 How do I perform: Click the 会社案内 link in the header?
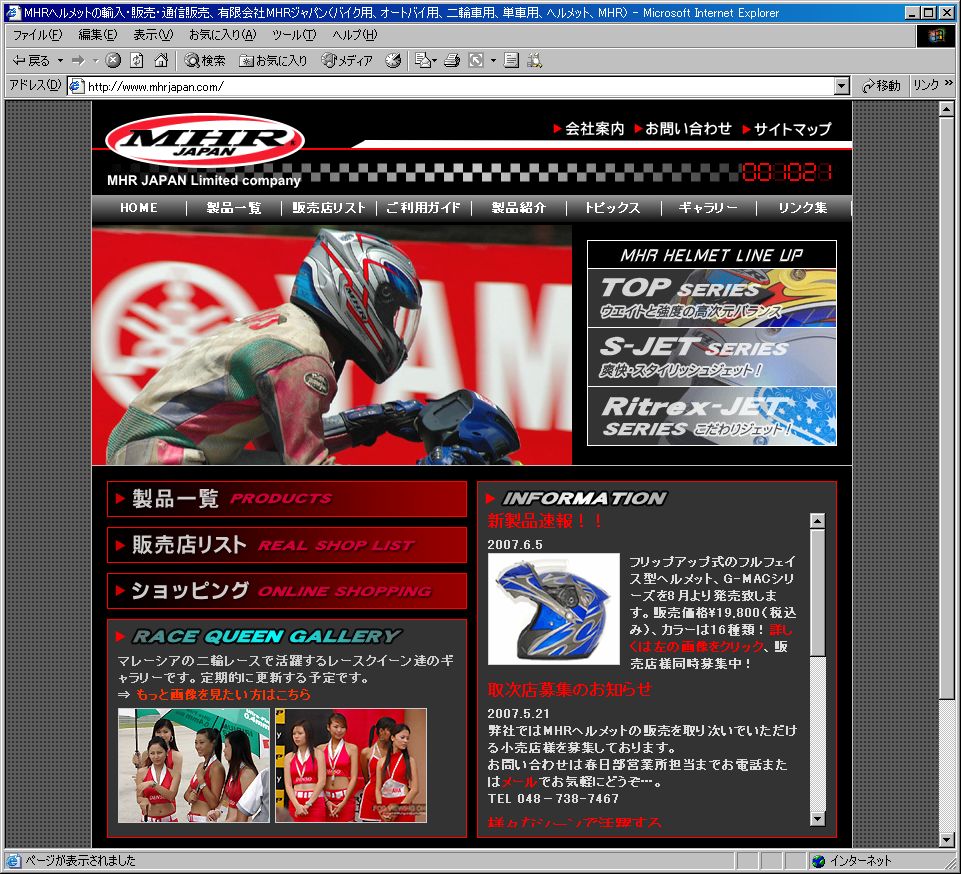pos(588,129)
